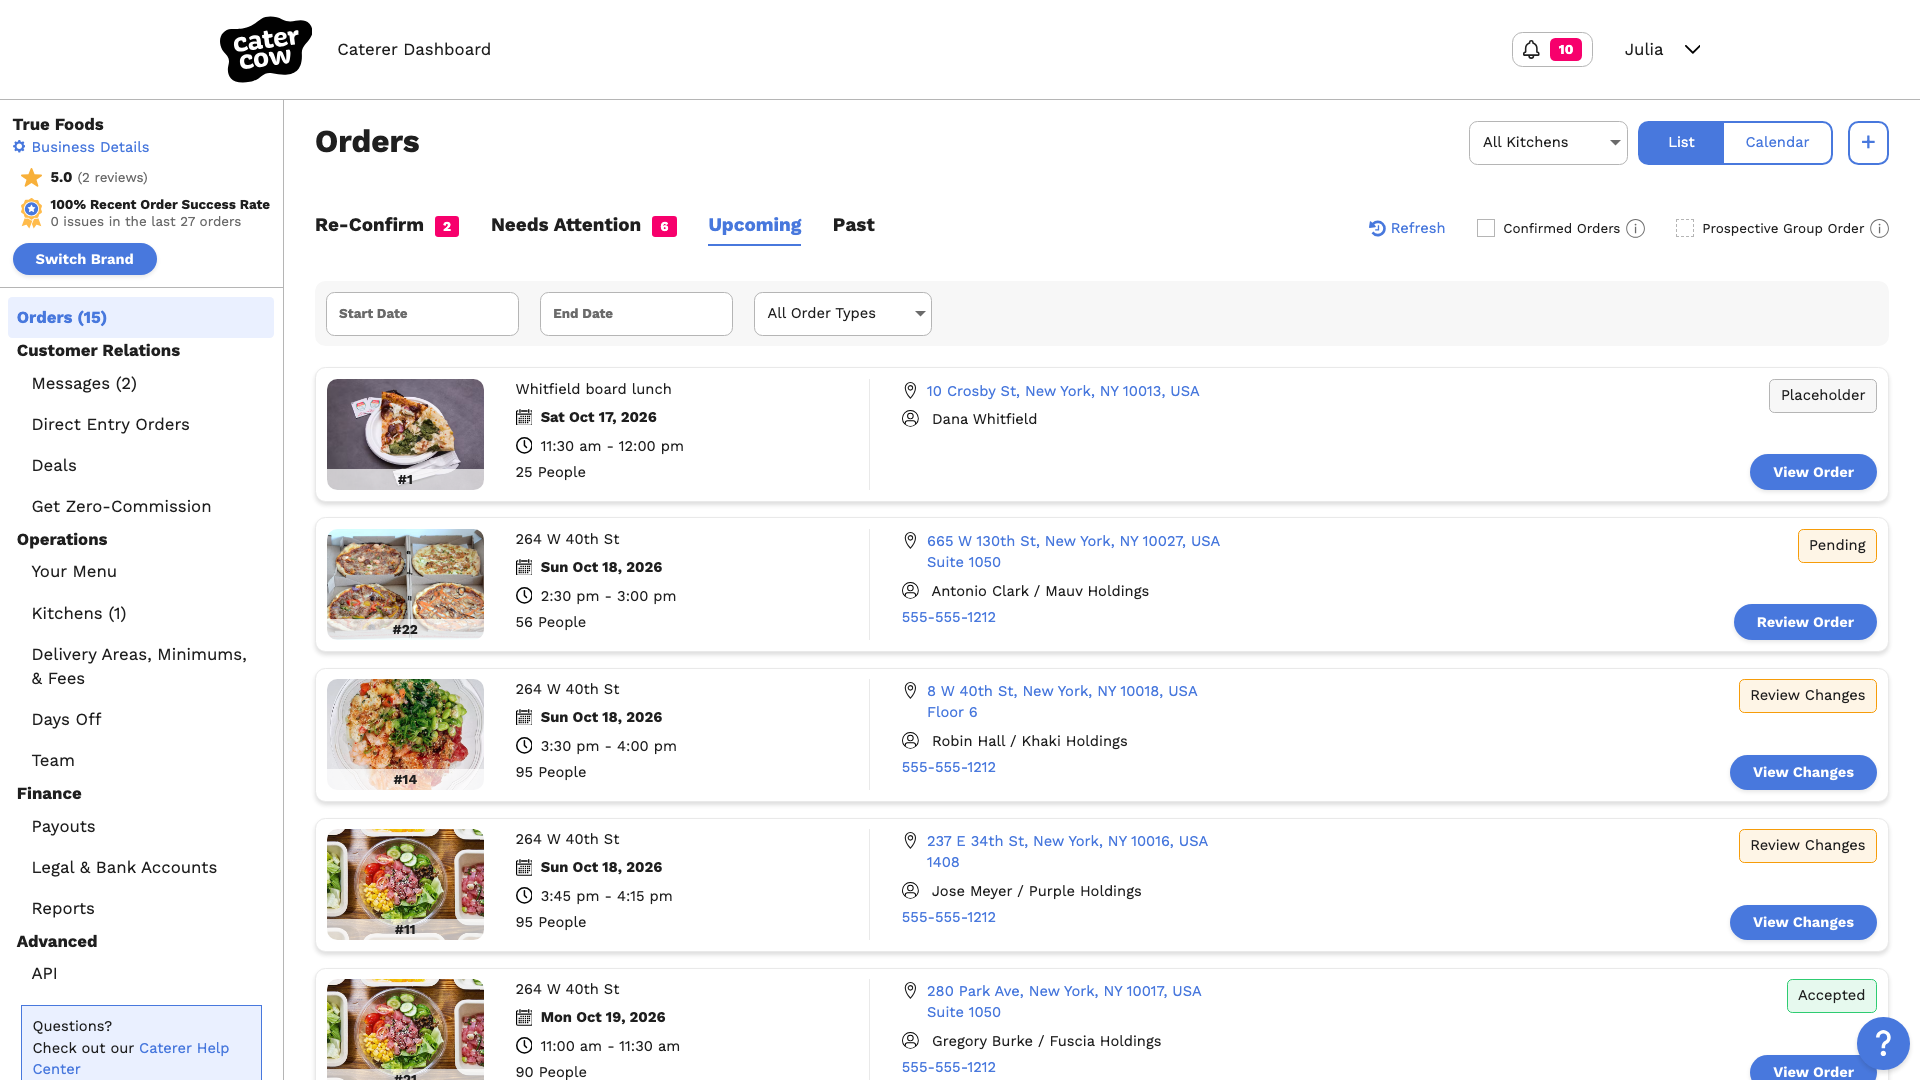Click the CaterCow logo
The height and width of the screenshot is (1080, 1920).
pyautogui.click(x=265, y=49)
